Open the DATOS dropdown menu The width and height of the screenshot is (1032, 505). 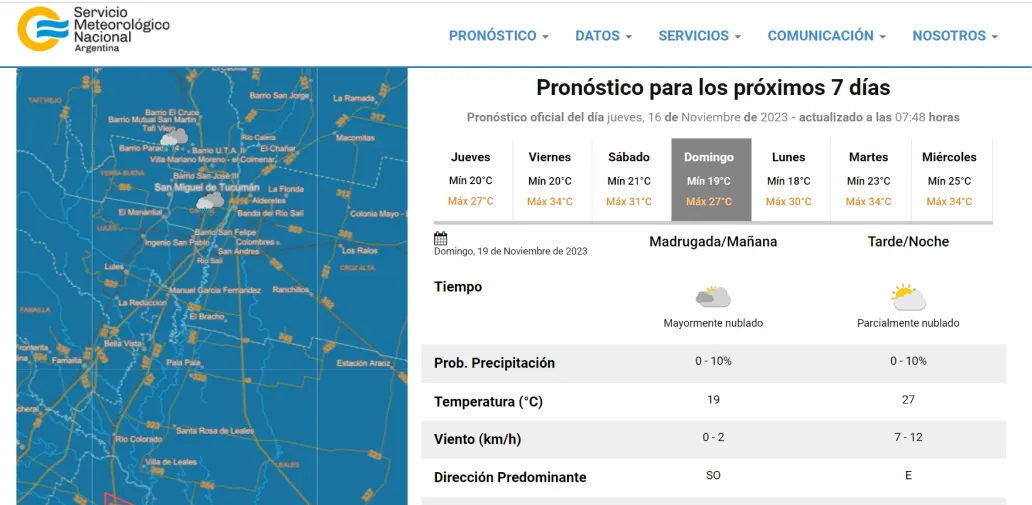pos(604,36)
